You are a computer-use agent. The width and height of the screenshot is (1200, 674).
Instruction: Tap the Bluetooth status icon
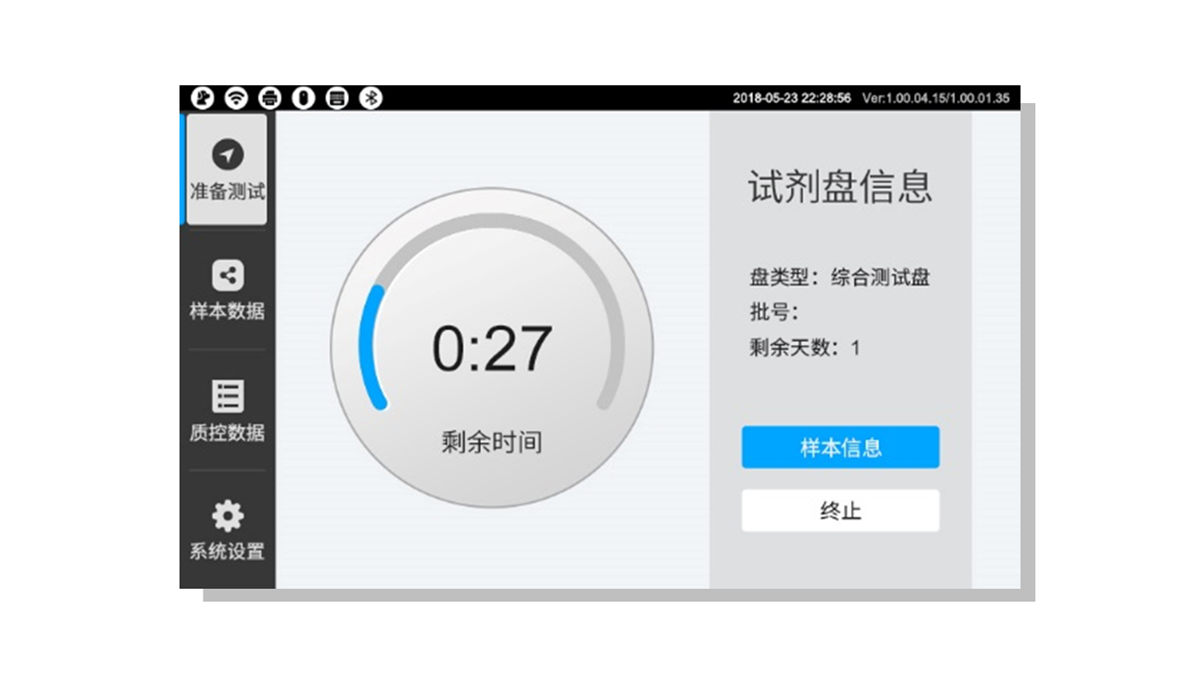[371, 98]
